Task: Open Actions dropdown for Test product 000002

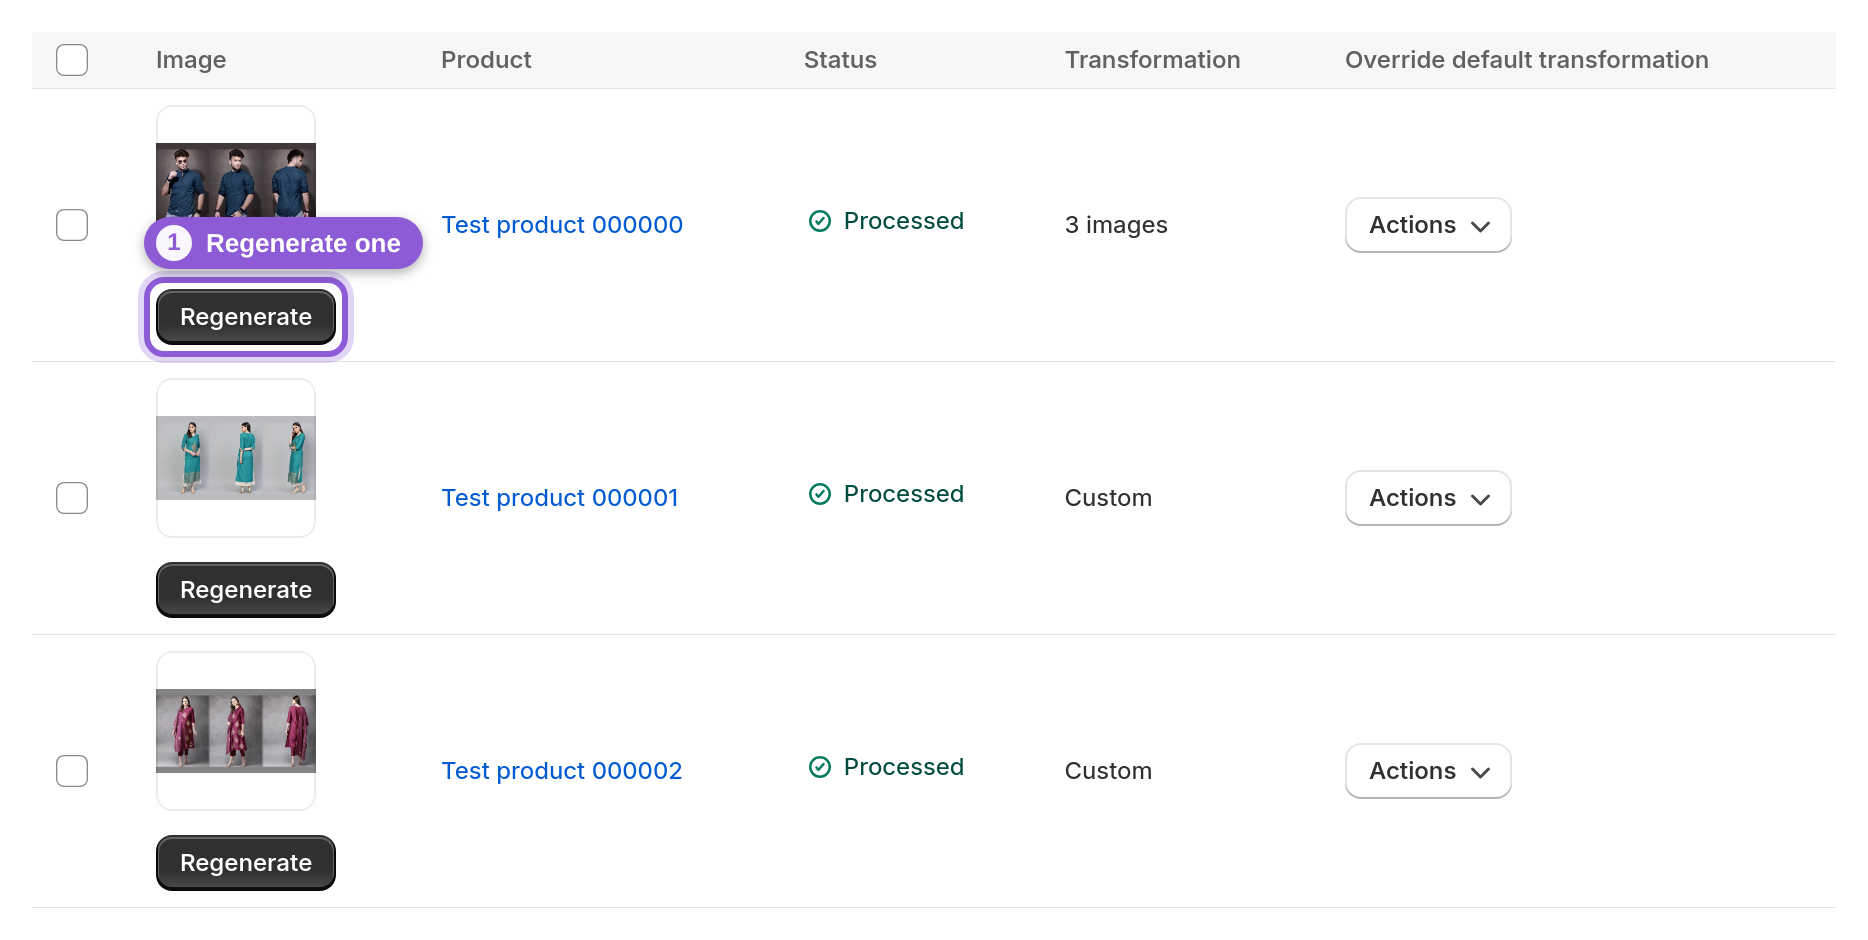Action: [x=1428, y=771]
